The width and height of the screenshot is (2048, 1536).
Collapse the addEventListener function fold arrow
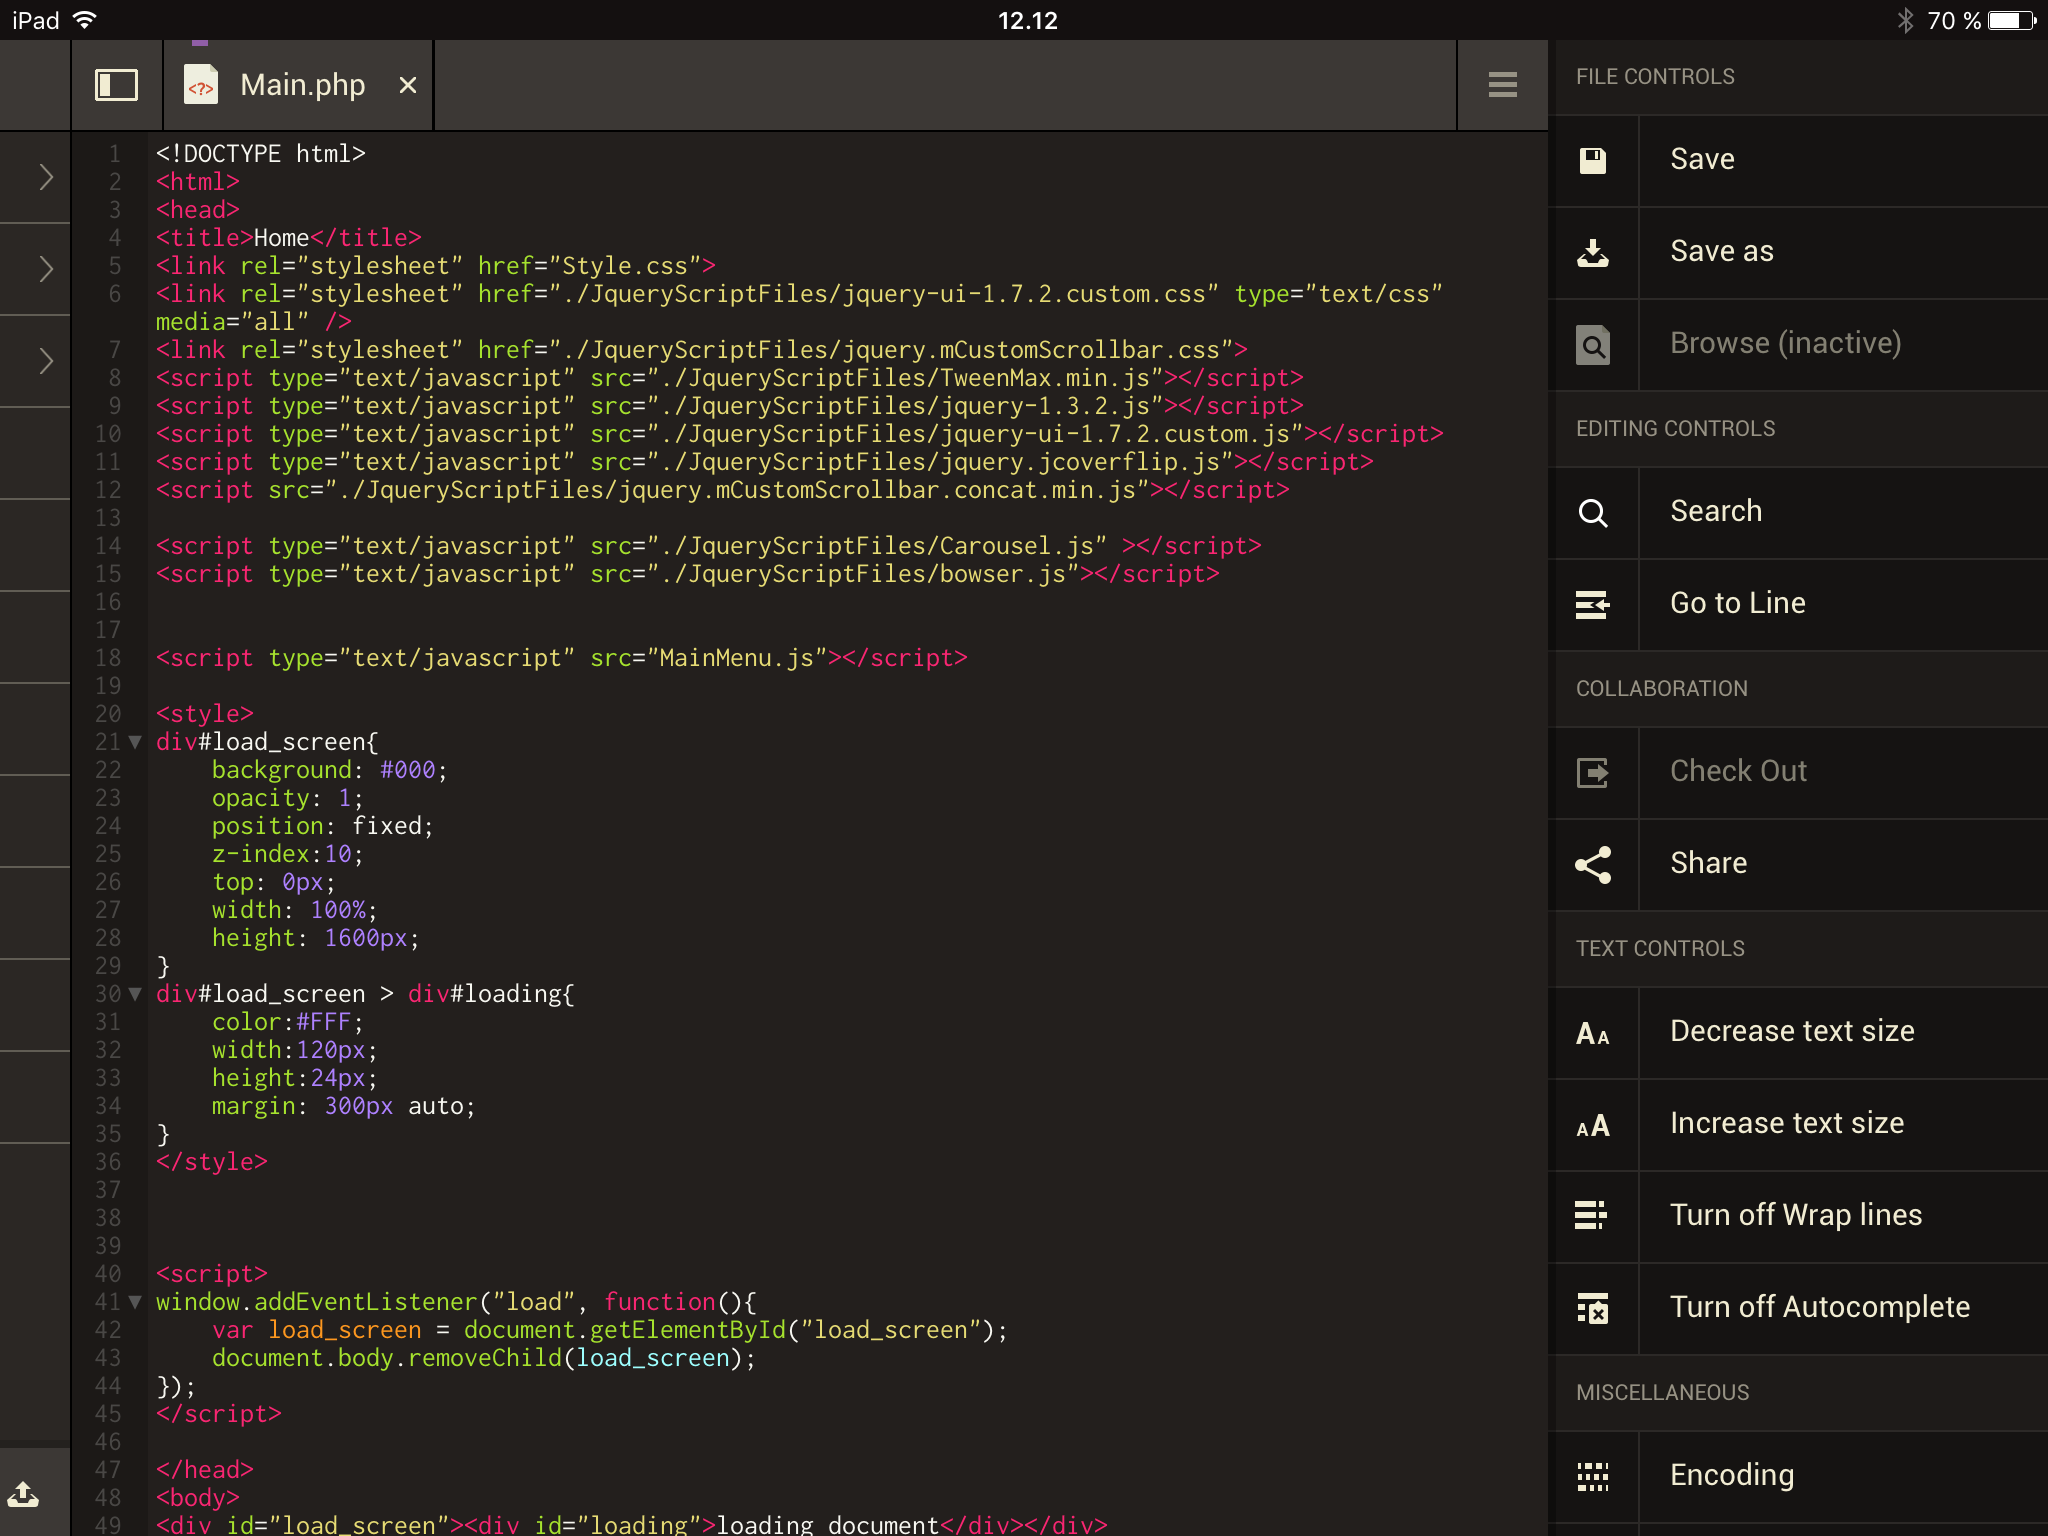click(135, 1302)
